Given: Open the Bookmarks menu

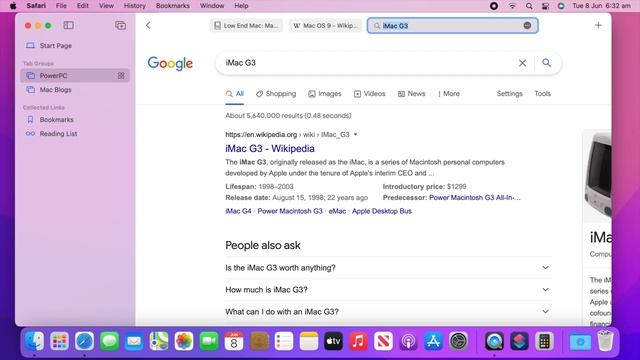Looking at the screenshot, I should [x=173, y=6].
